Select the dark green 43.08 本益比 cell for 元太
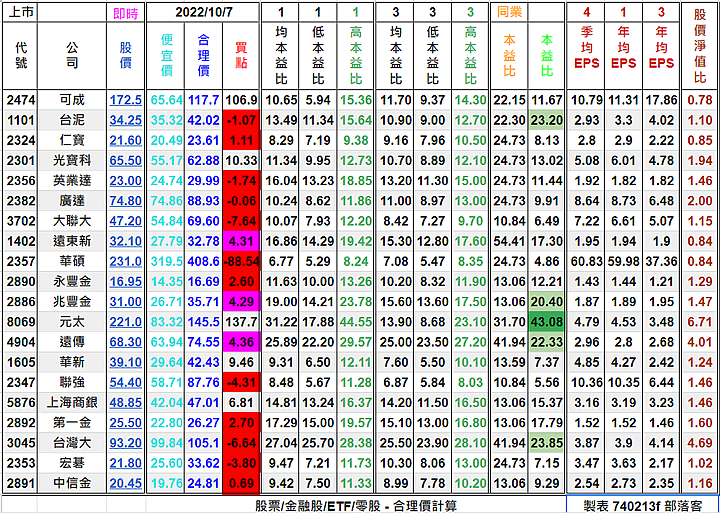Image resolution: width=720 pixels, height=513 pixels. 546,322
